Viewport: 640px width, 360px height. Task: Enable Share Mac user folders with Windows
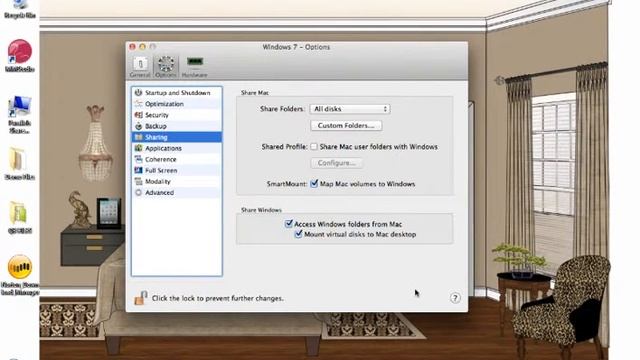click(314, 147)
